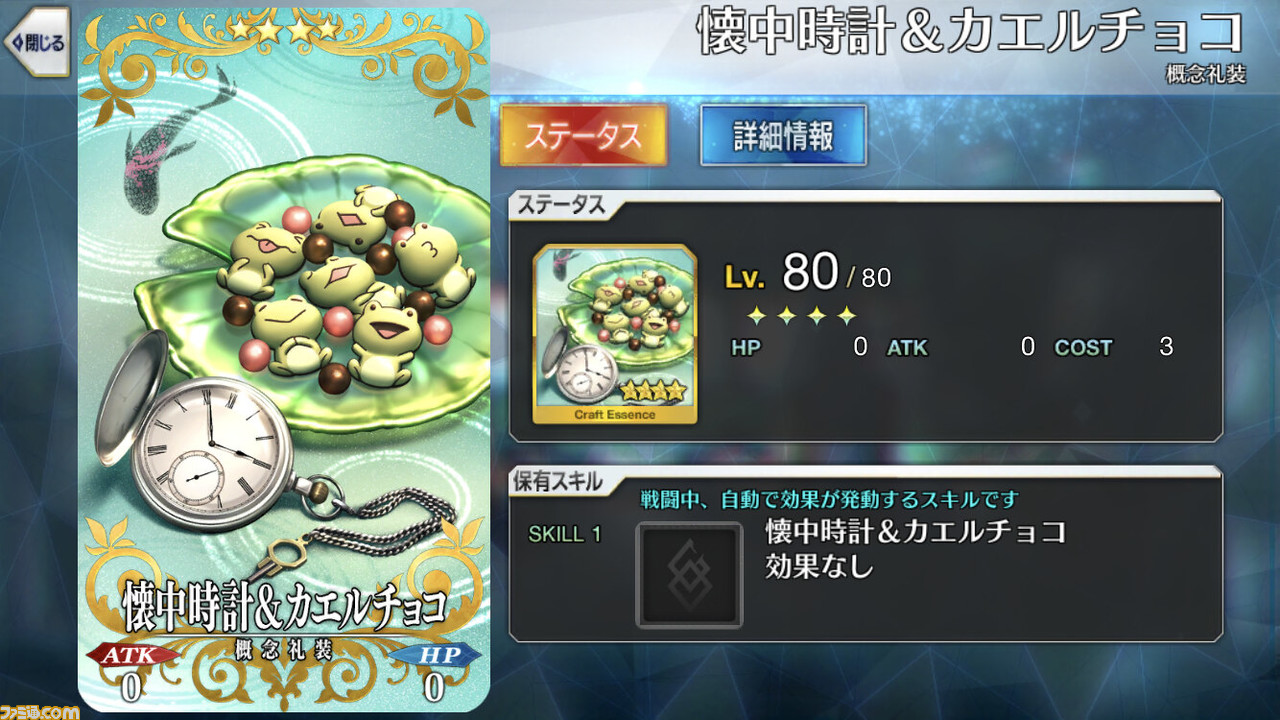Tap the Lv. 80 / 80 level display
The width and height of the screenshot is (1280, 720).
click(808, 272)
